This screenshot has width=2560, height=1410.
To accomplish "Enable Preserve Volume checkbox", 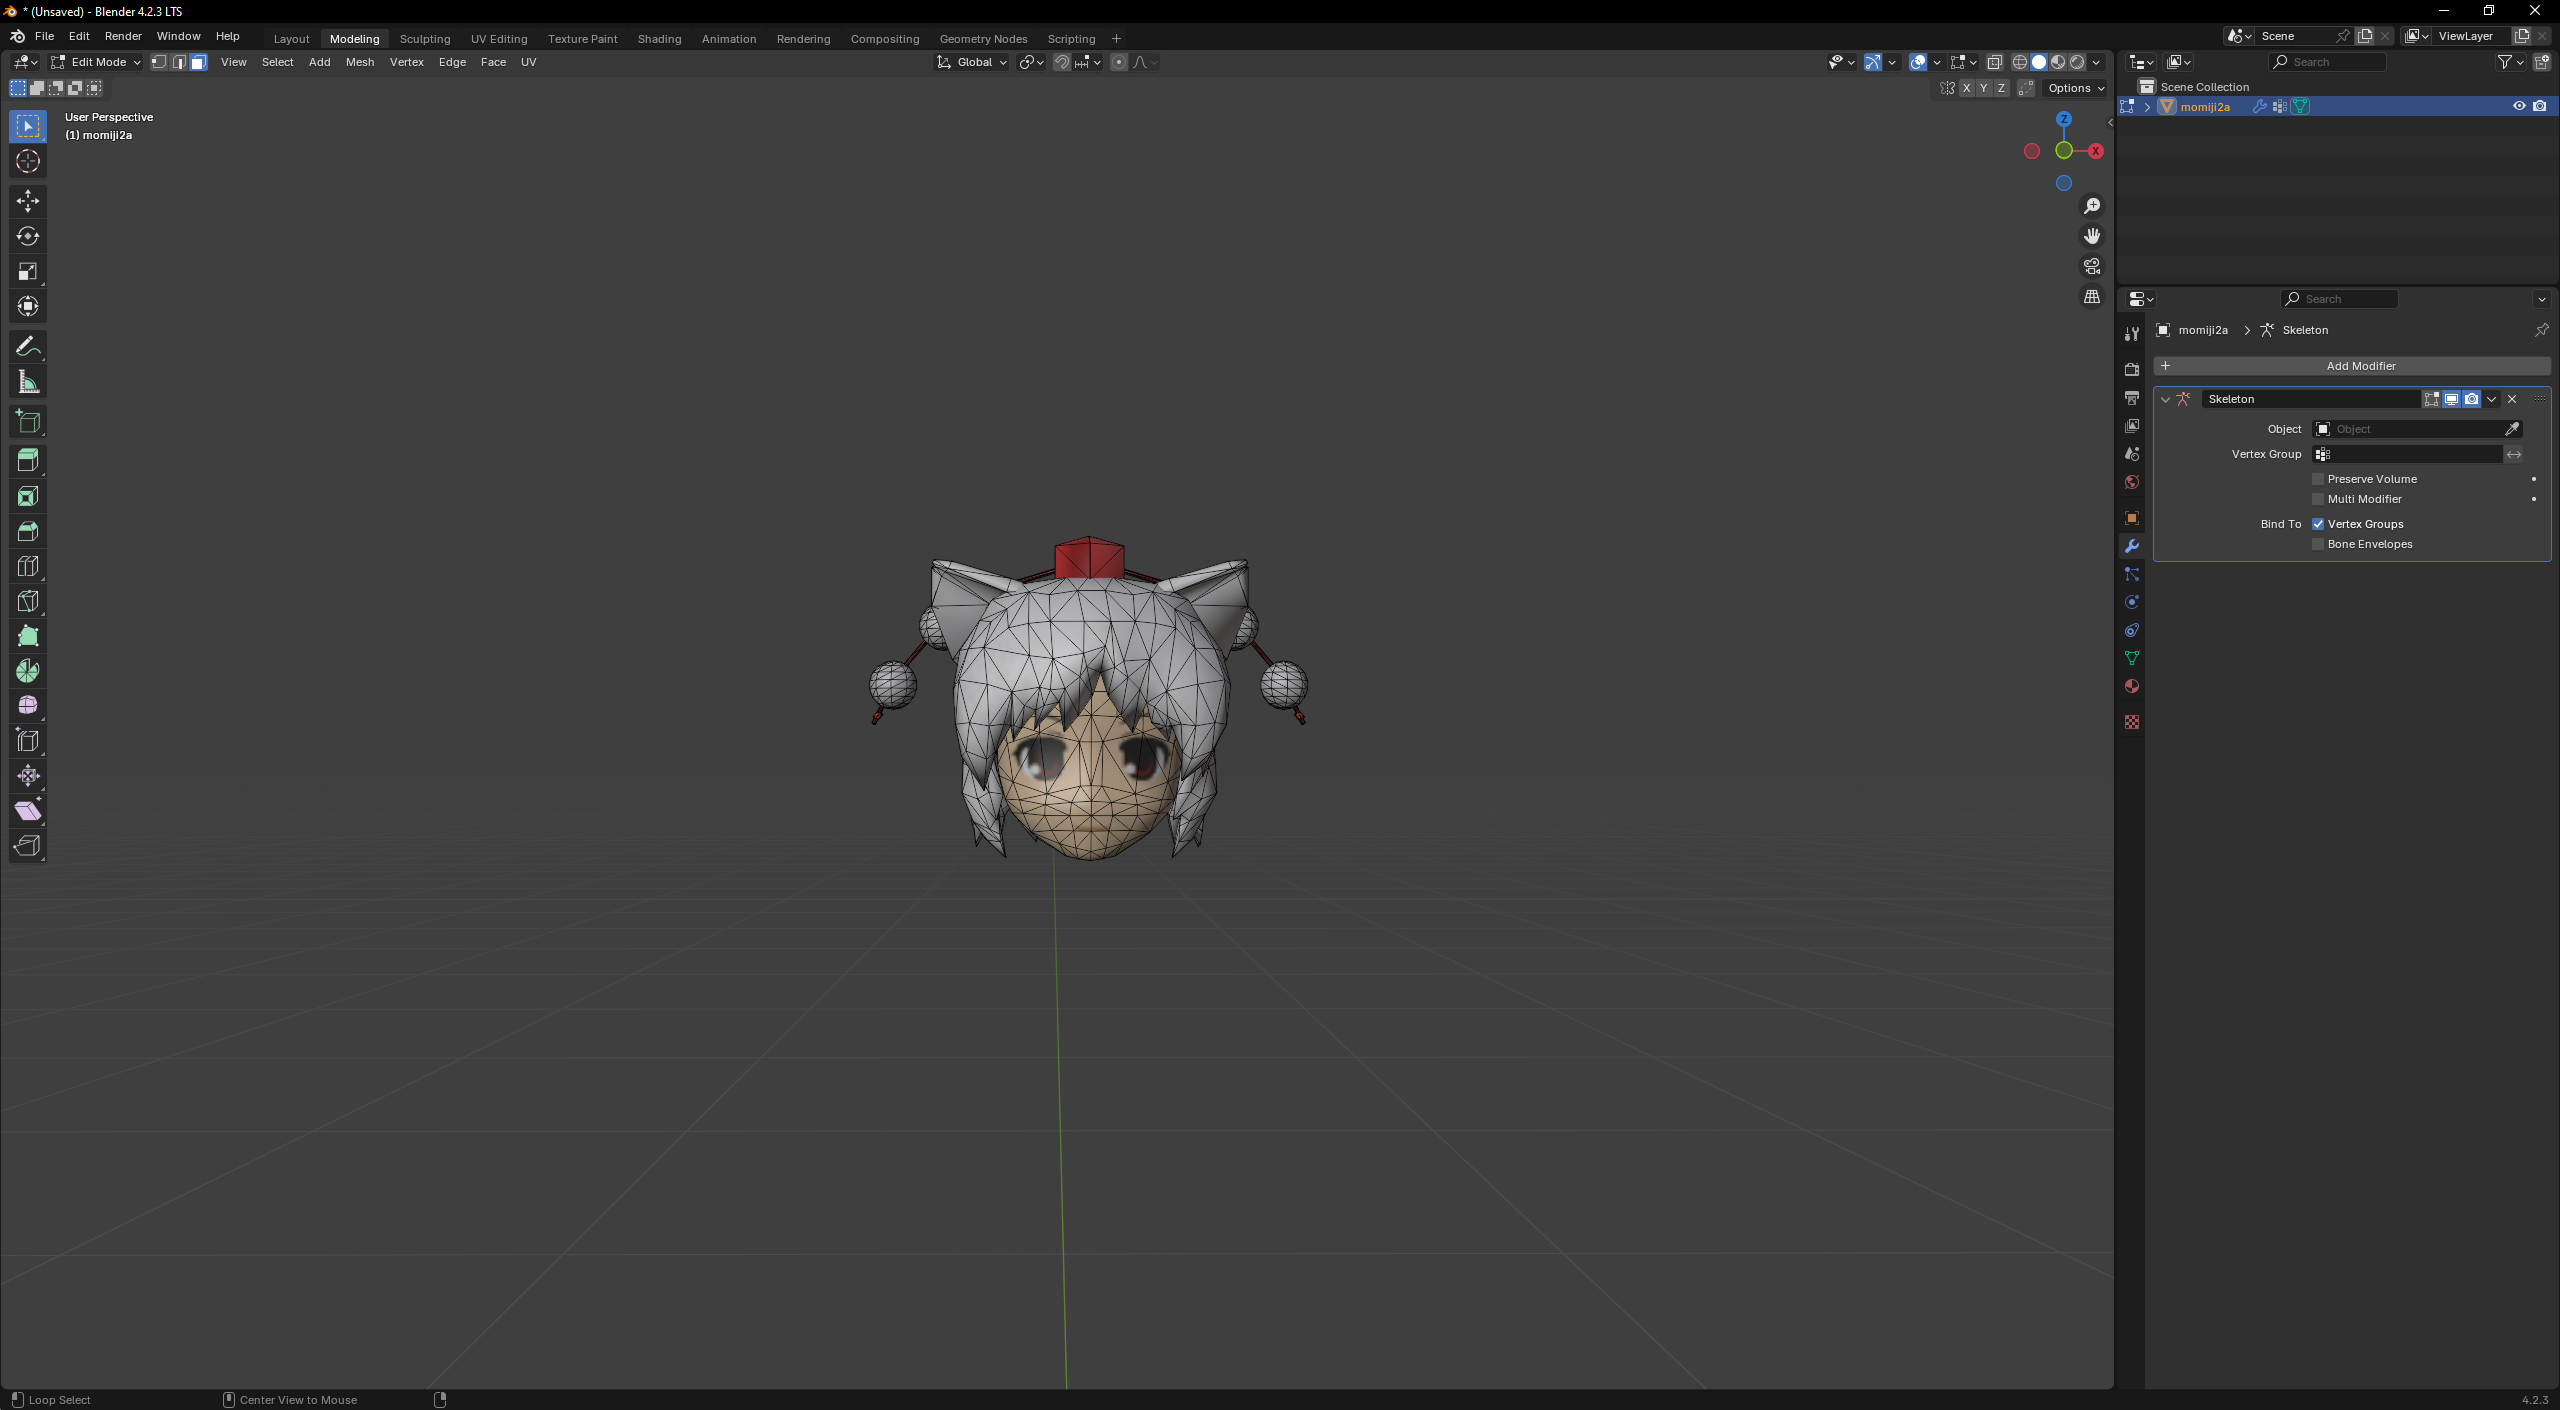I will [x=2318, y=479].
